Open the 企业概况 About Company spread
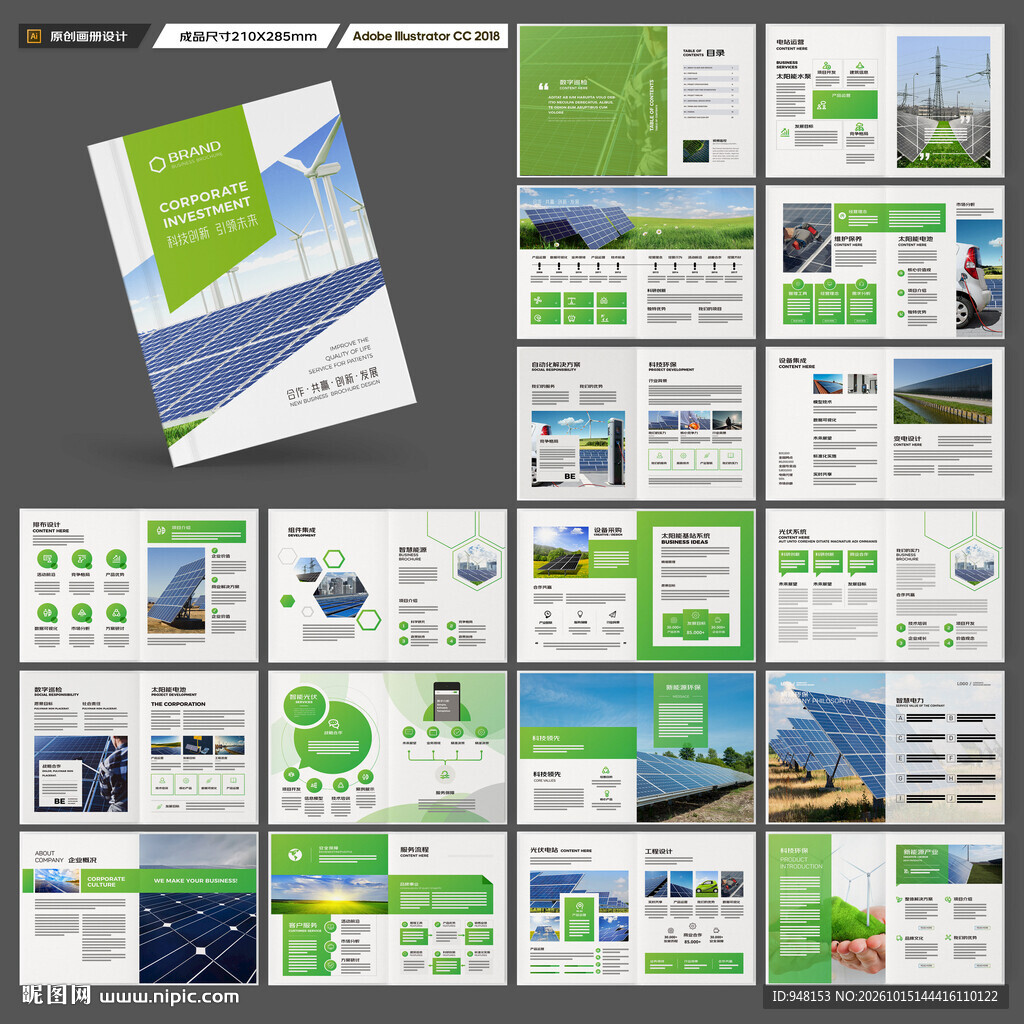This screenshot has width=1024, height=1024. click(139, 908)
